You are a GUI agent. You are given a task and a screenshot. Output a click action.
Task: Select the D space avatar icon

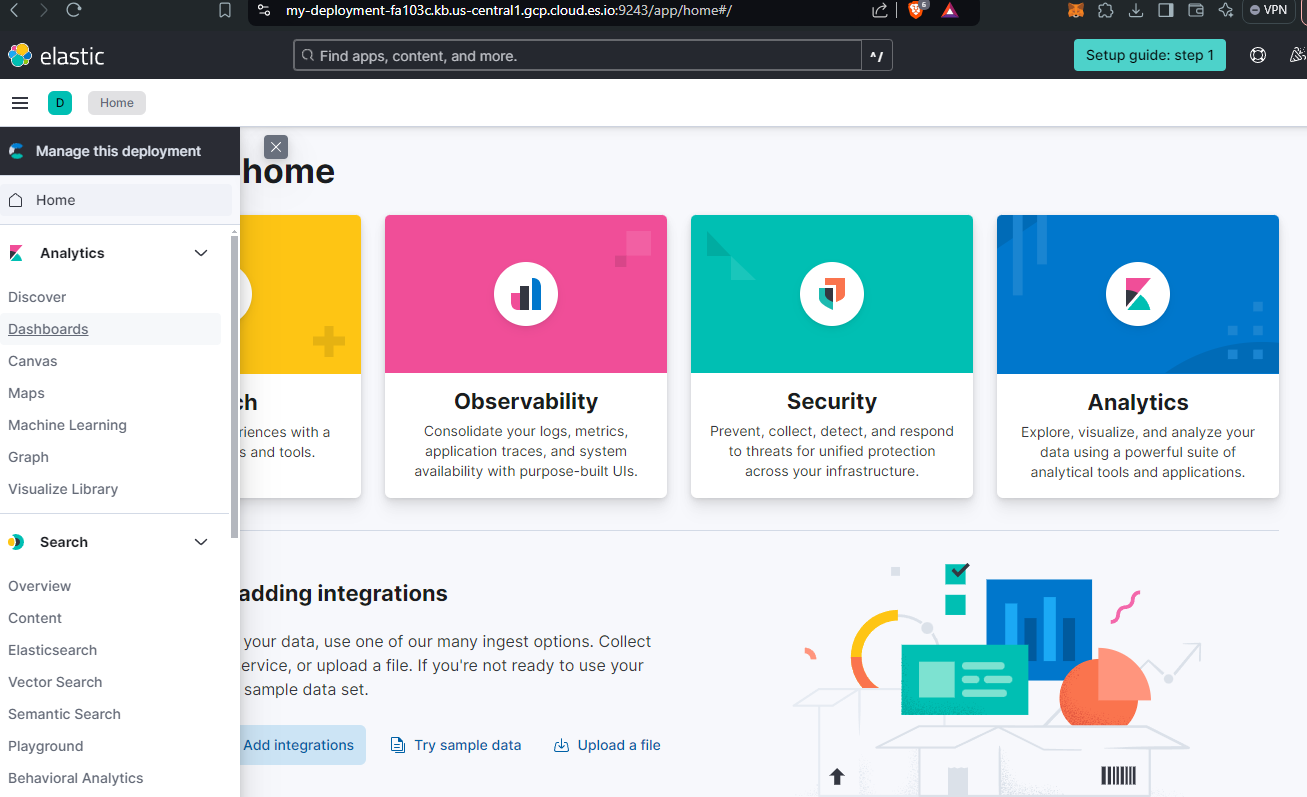[x=60, y=102]
